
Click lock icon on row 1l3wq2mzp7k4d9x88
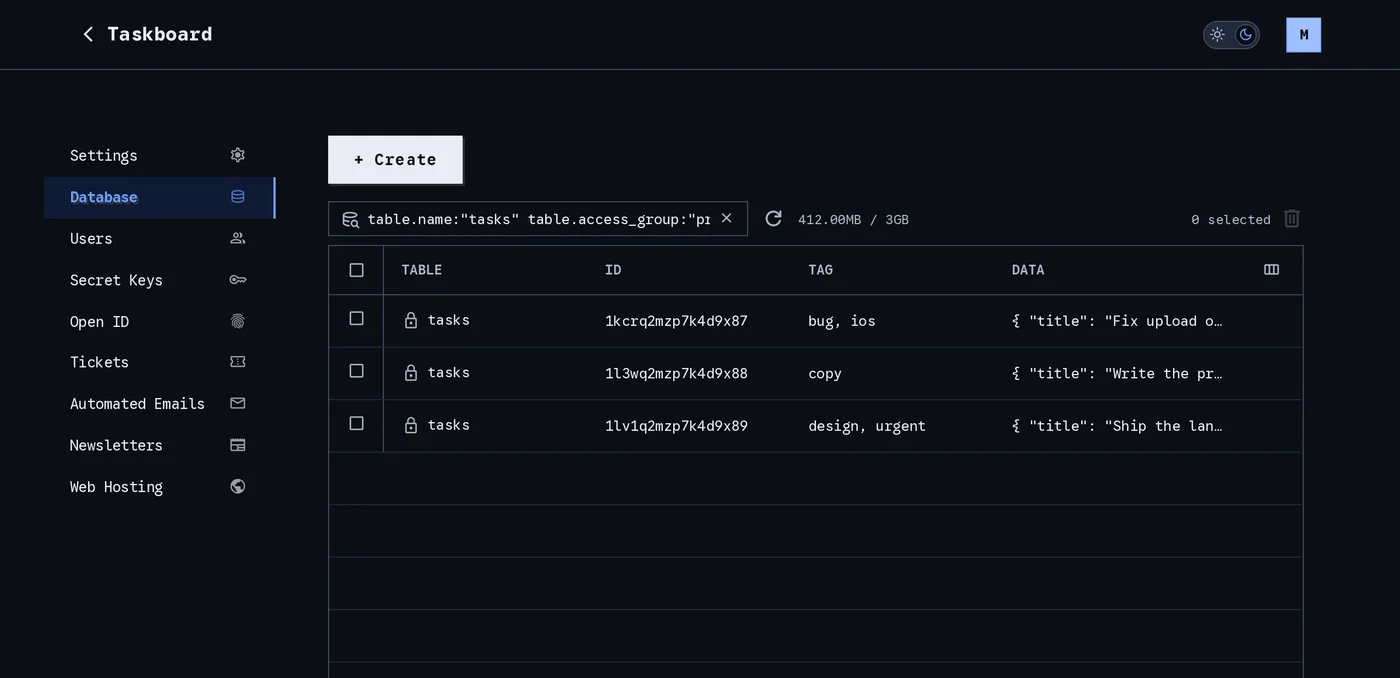(x=410, y=372)
